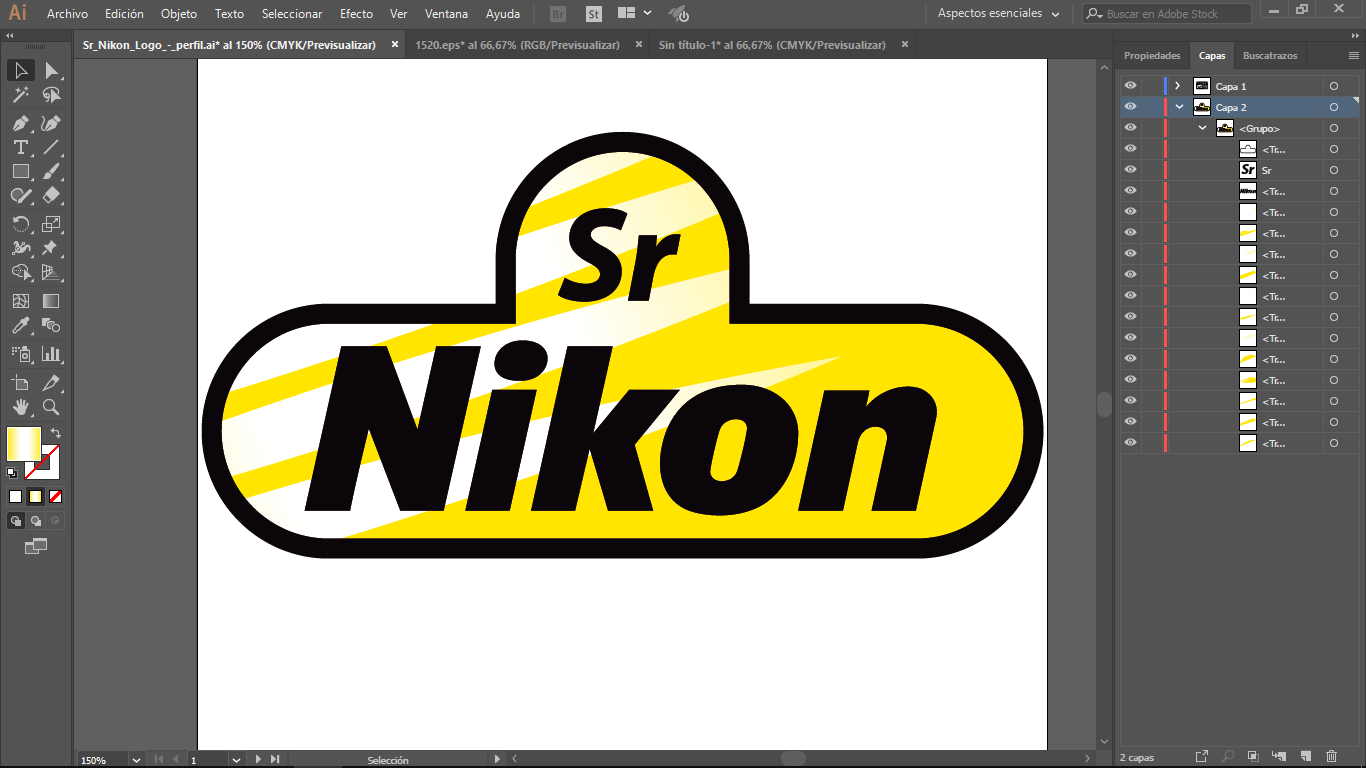The image size is (1366, 768).
Task: Create a new layer in Capas panel
Action: 1305,757
